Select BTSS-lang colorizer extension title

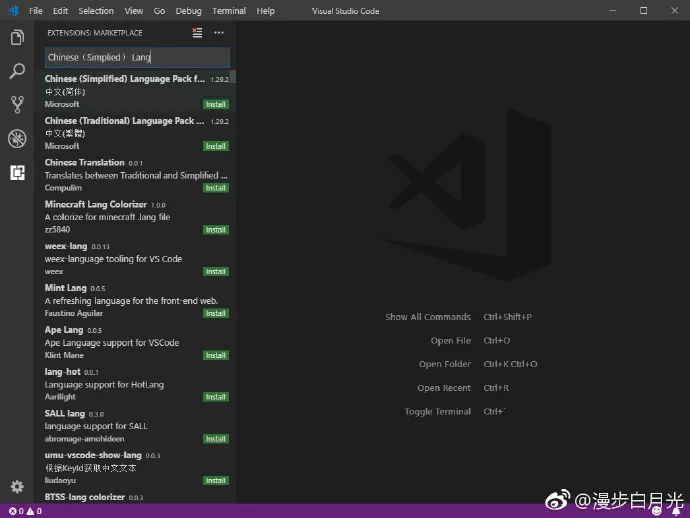[84, 497]
